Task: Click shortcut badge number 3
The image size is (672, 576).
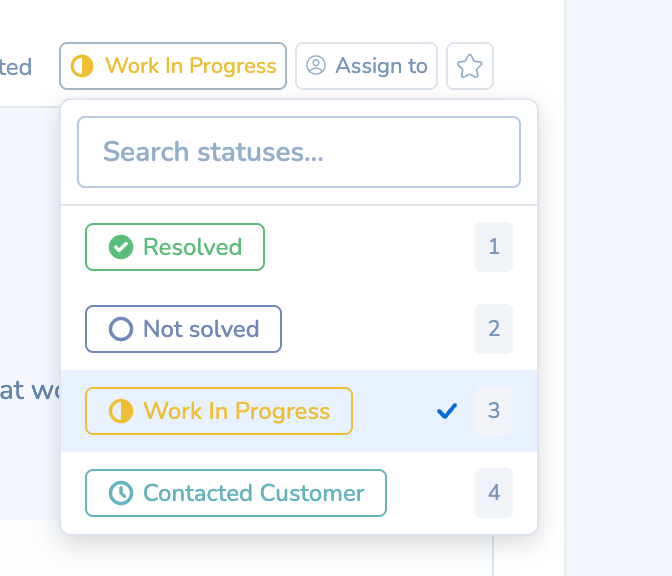Action: 494,411
